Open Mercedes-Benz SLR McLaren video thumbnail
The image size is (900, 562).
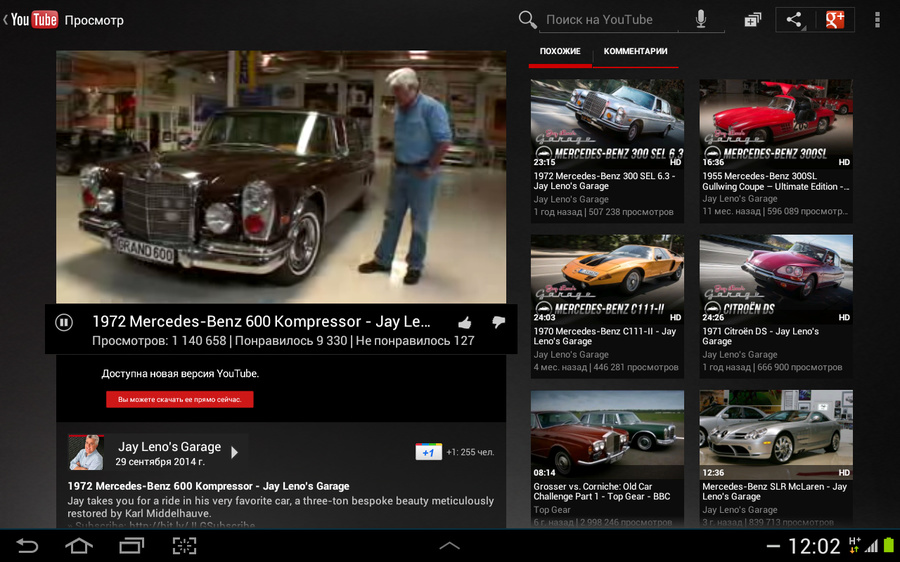click(776, 435)
